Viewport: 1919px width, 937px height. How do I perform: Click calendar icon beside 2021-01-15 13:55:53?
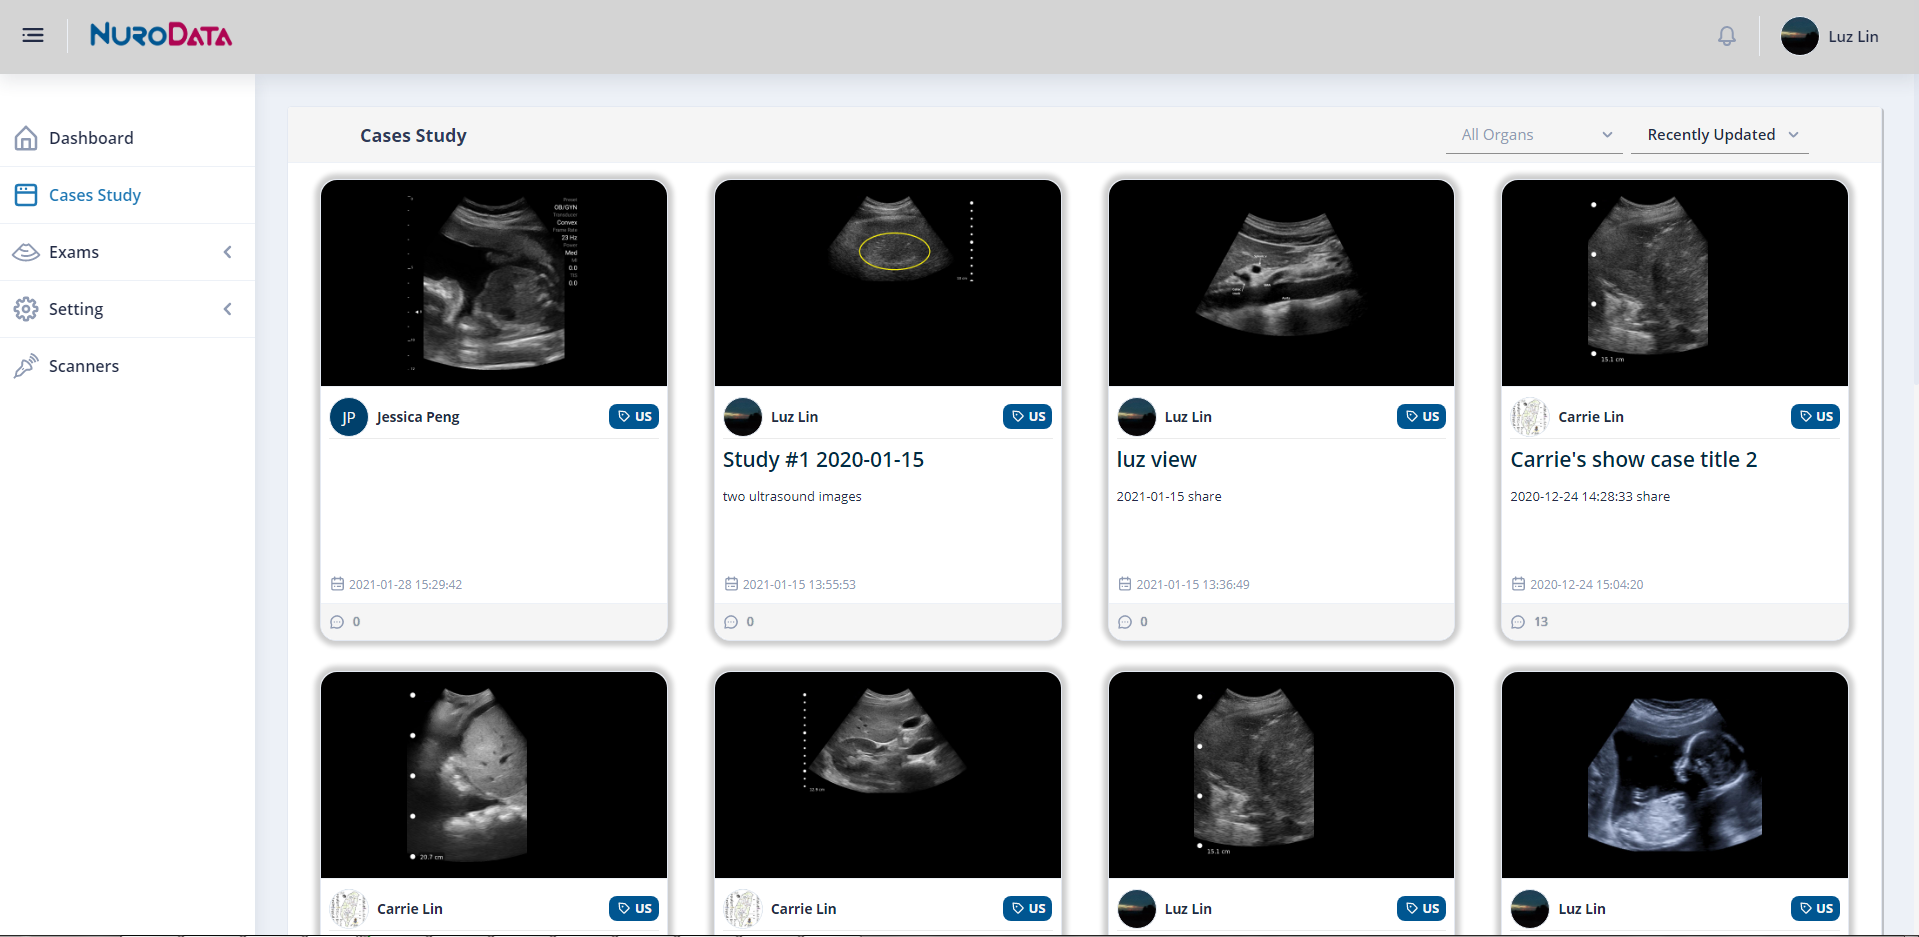click(731, 584)
